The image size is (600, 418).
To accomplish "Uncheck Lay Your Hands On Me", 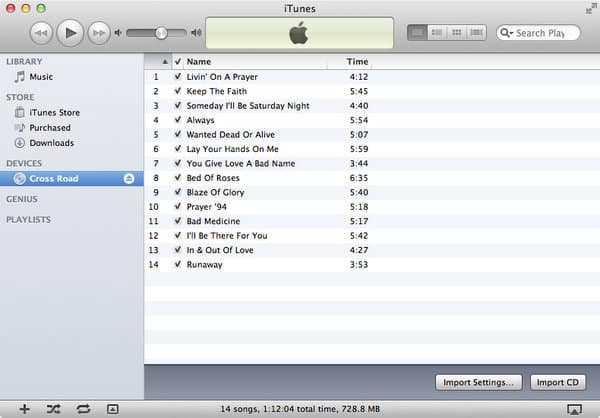I will coord(178,149).
